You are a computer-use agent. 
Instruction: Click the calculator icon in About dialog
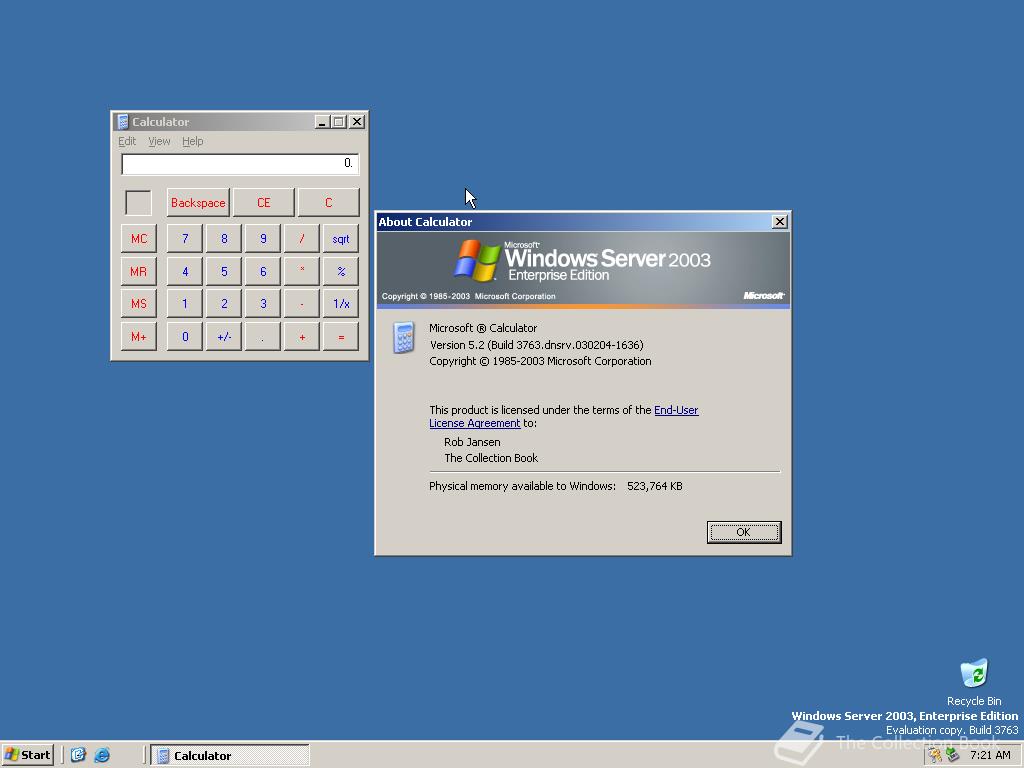404,338
